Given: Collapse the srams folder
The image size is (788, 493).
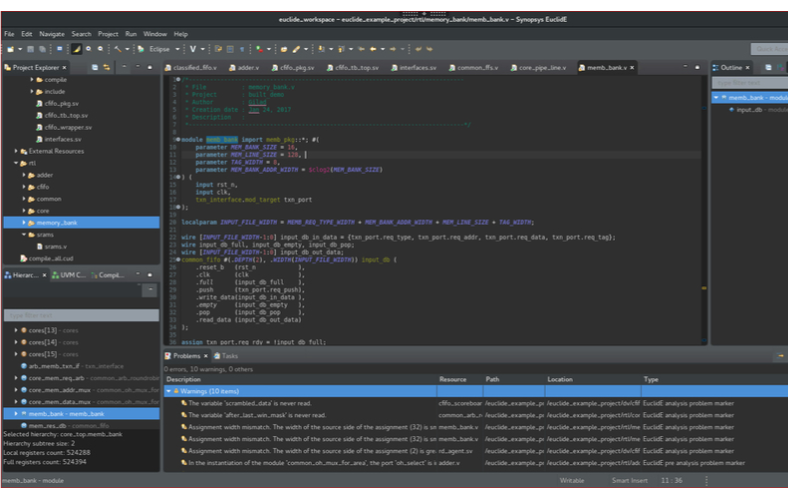Looking at the screenshot, I should pos(24,235).
